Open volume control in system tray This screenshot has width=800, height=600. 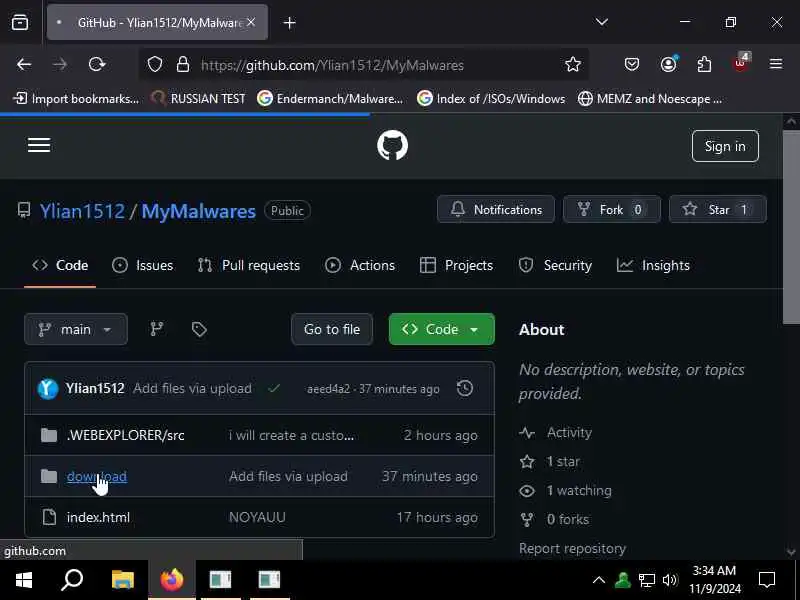(x=669, y=580)
